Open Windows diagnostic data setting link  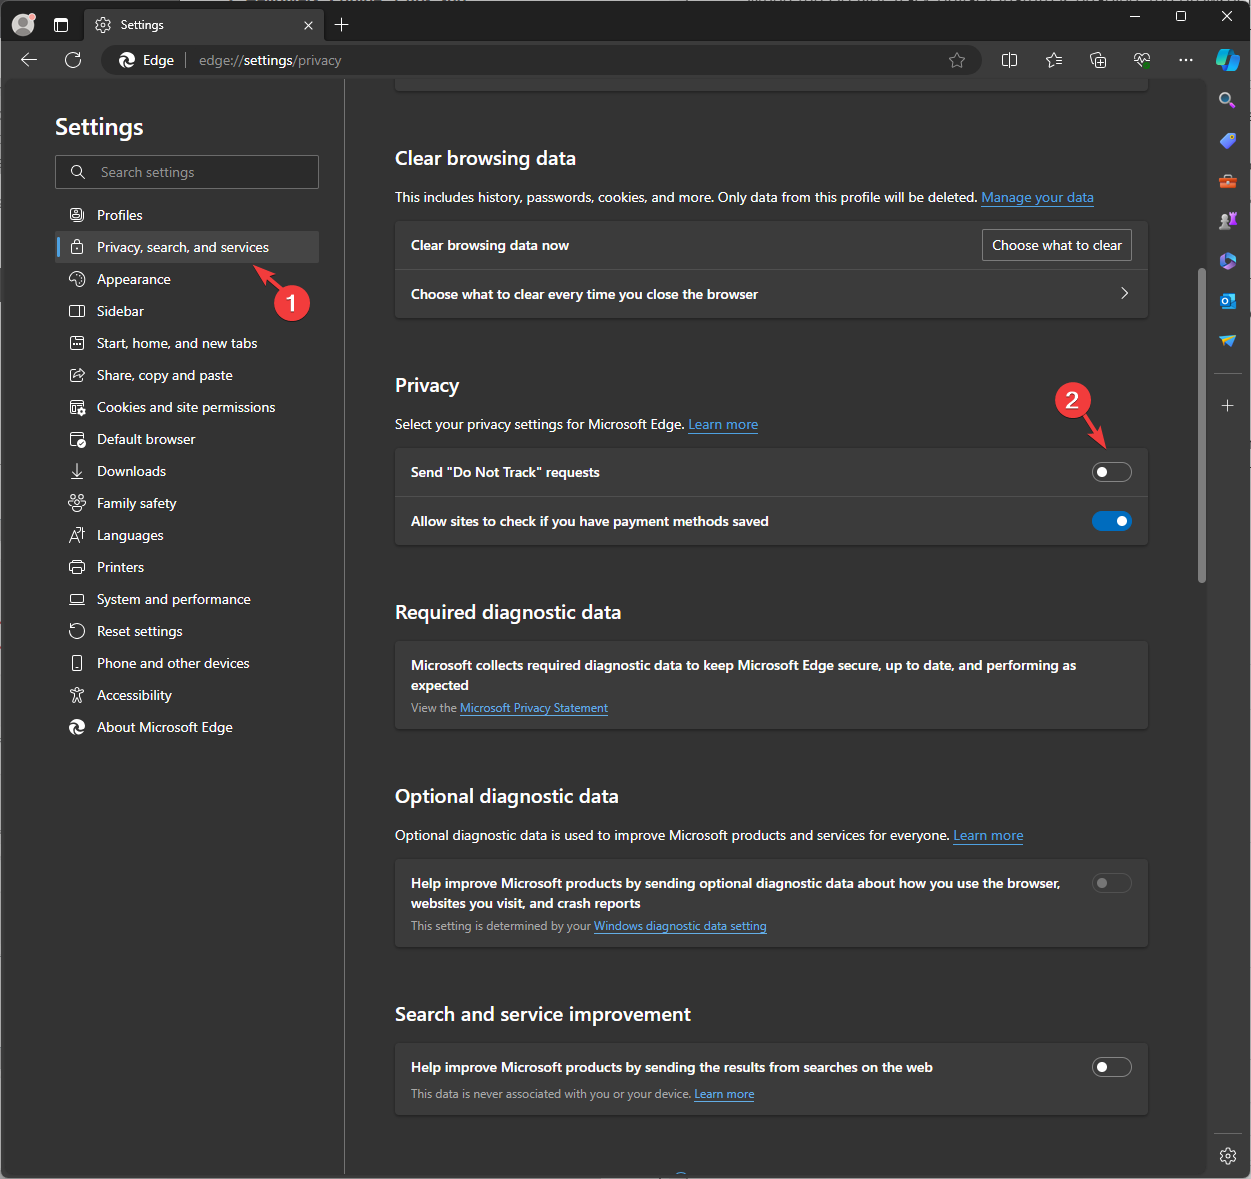point(680,926)
